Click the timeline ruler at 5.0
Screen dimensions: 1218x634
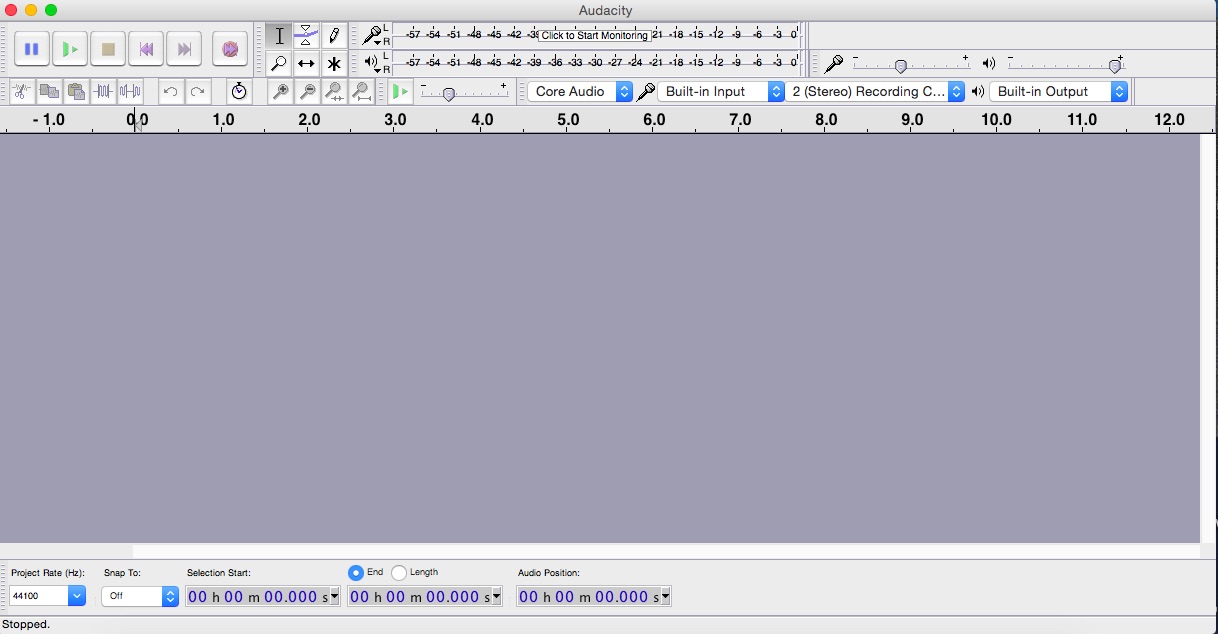click(x=568, y=120)
